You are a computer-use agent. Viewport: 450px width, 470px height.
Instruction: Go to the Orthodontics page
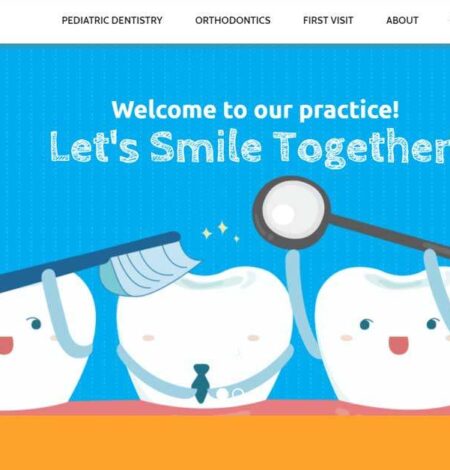tap(233, 20)
